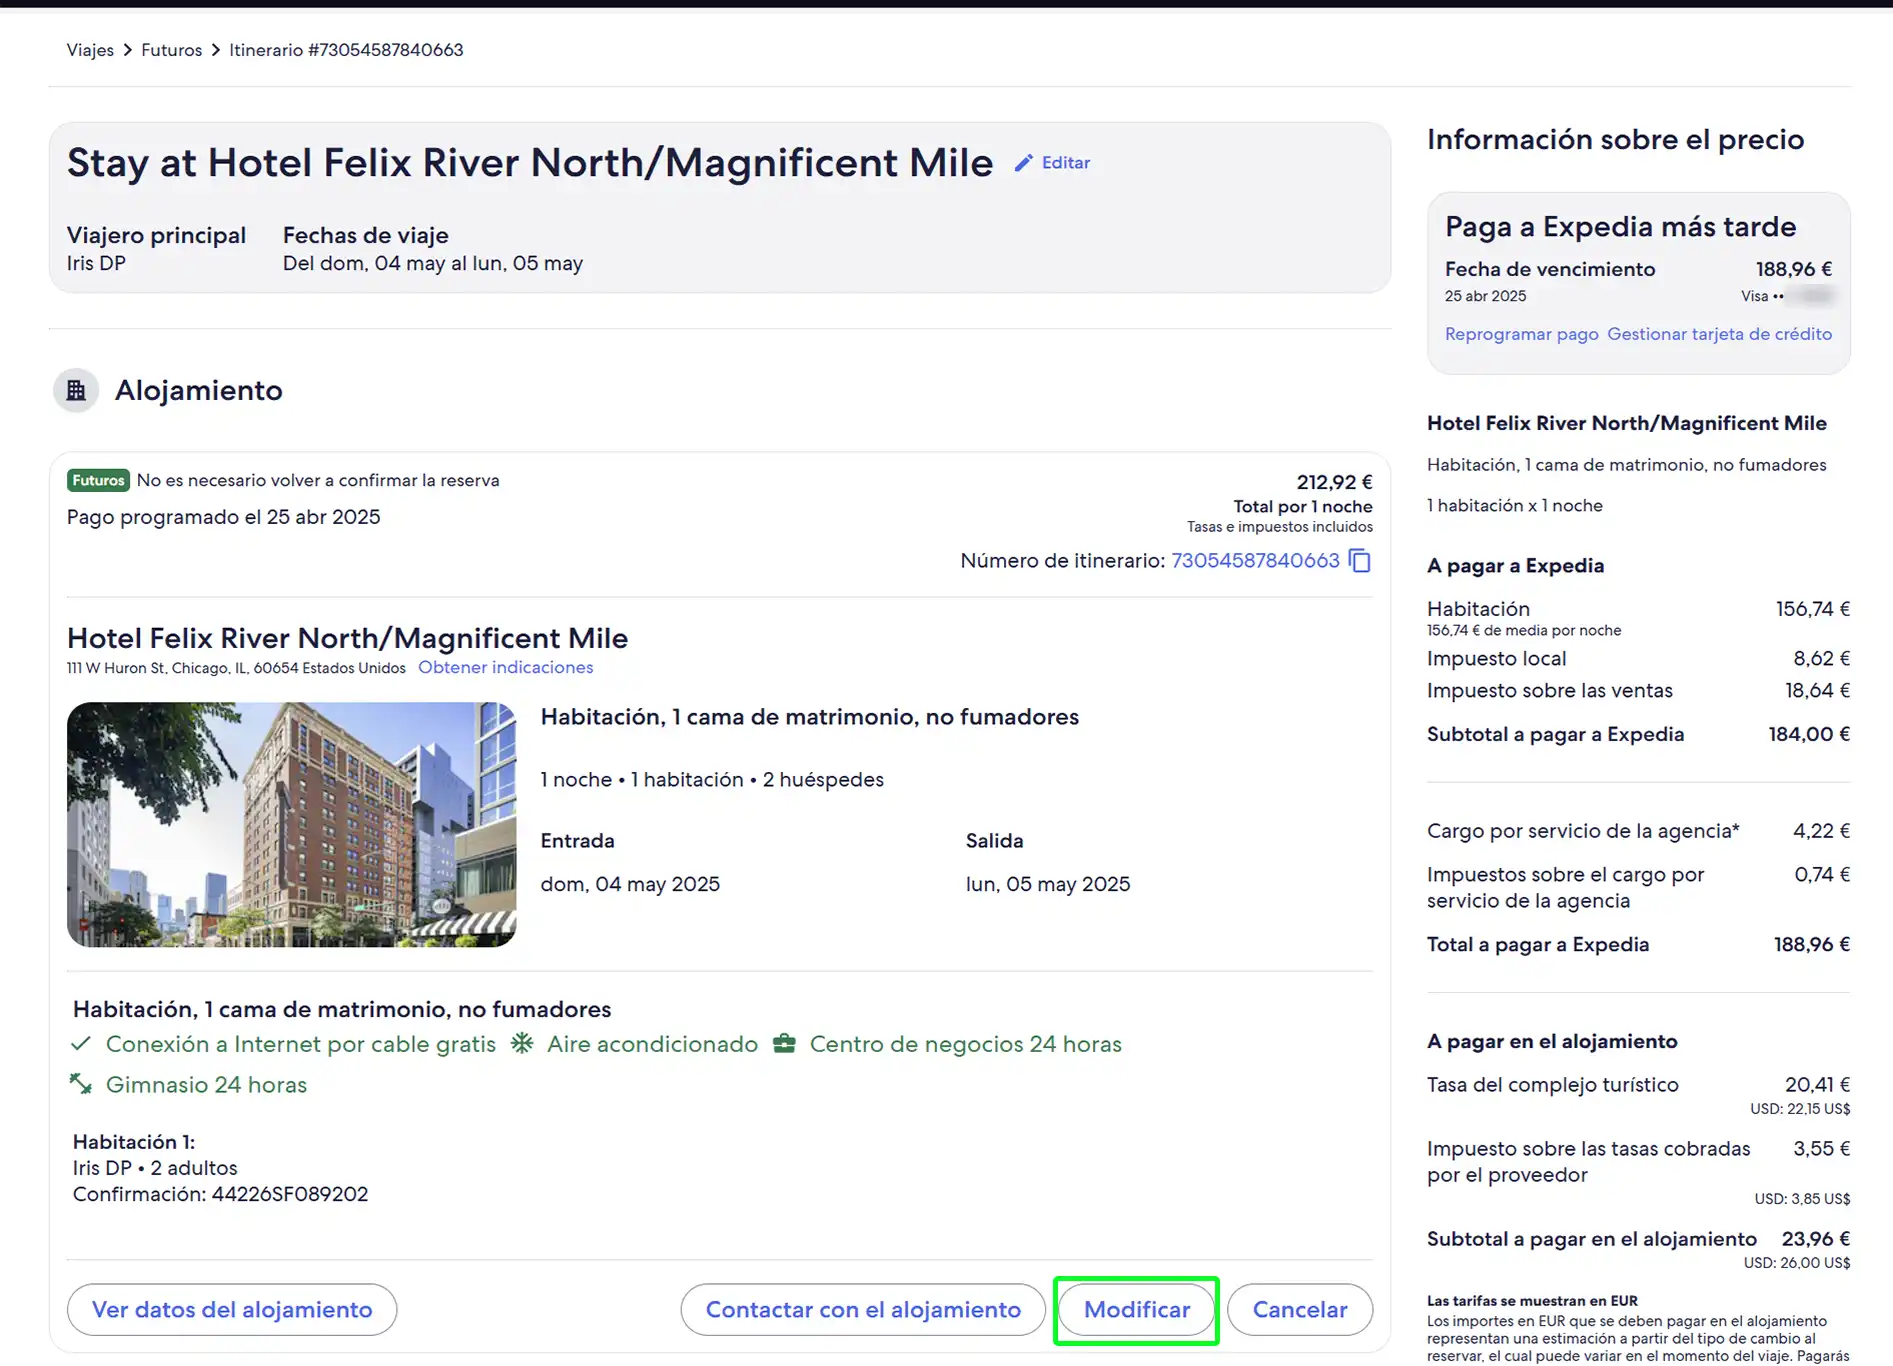Click Contactar con el alojamiento button
This screenshot has height=1366, width=1893.
click(x=863, y=1310)
